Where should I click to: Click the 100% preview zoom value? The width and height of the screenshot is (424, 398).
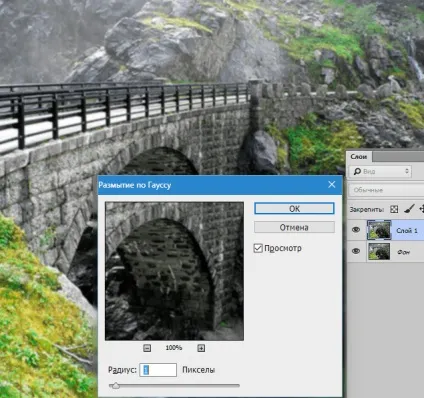click(x=174, y=348)
